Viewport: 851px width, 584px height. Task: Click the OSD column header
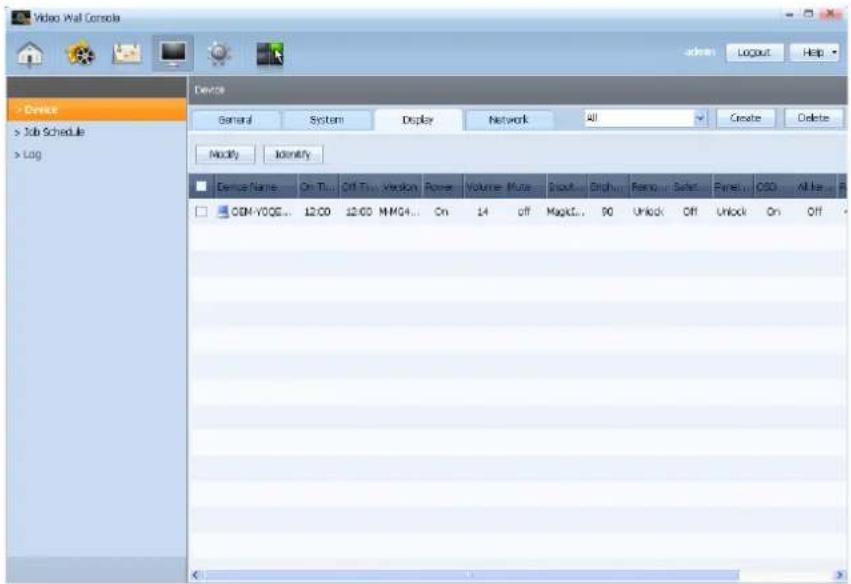pyautogui.click(x=774, y=187)
